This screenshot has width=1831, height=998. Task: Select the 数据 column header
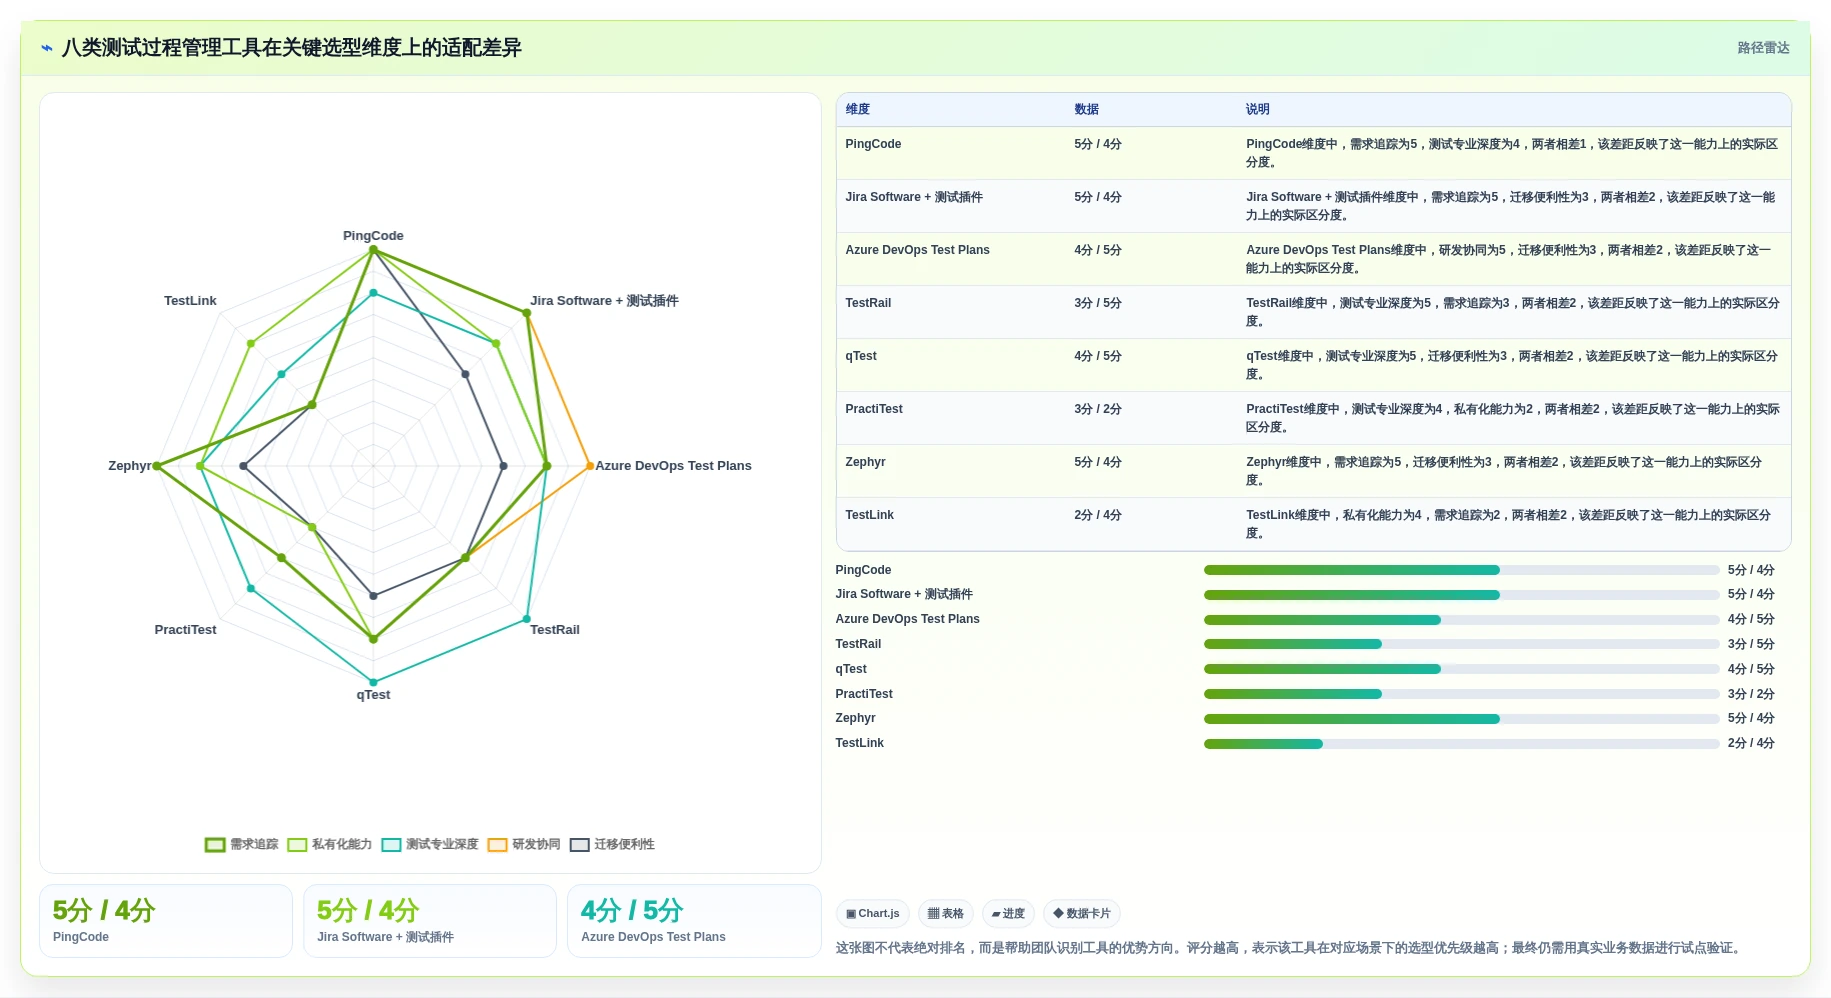(x=1086, y=110)
